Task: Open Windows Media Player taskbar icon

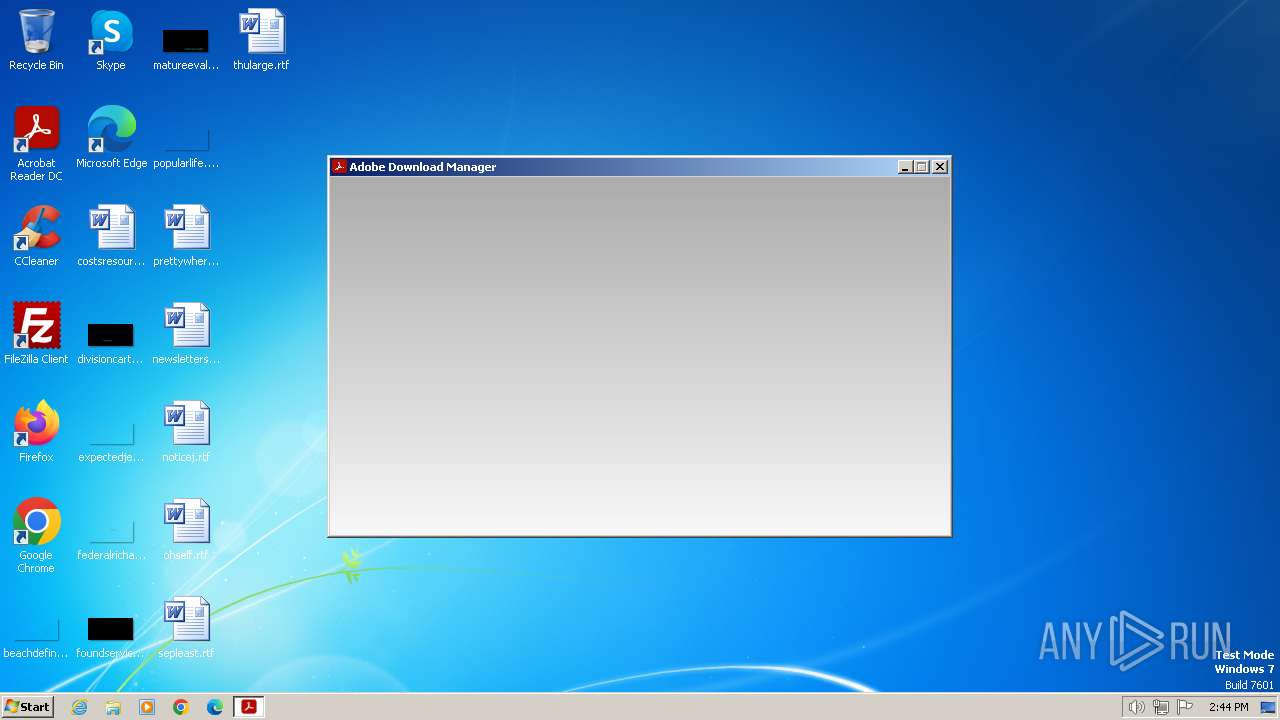Action: pyautogui.click(x=147, y=707)
